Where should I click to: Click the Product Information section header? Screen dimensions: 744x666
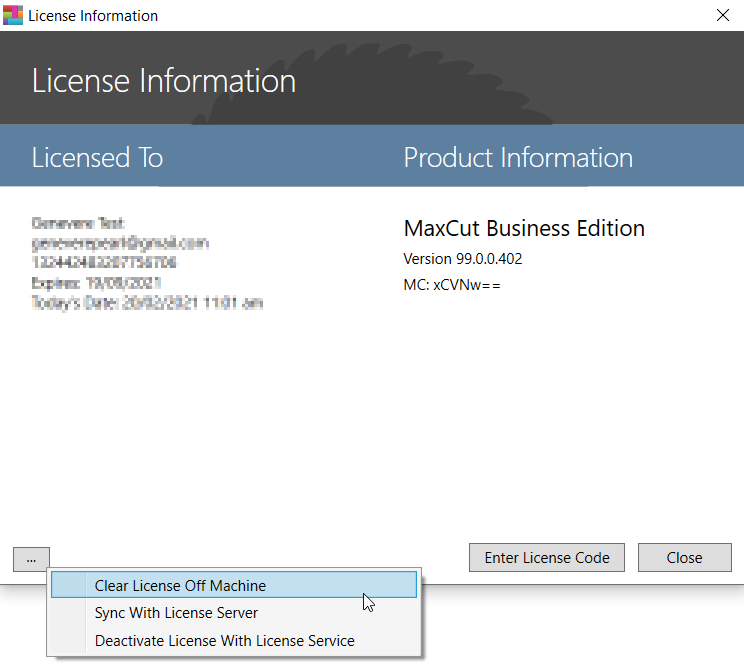tap(517, 157)
